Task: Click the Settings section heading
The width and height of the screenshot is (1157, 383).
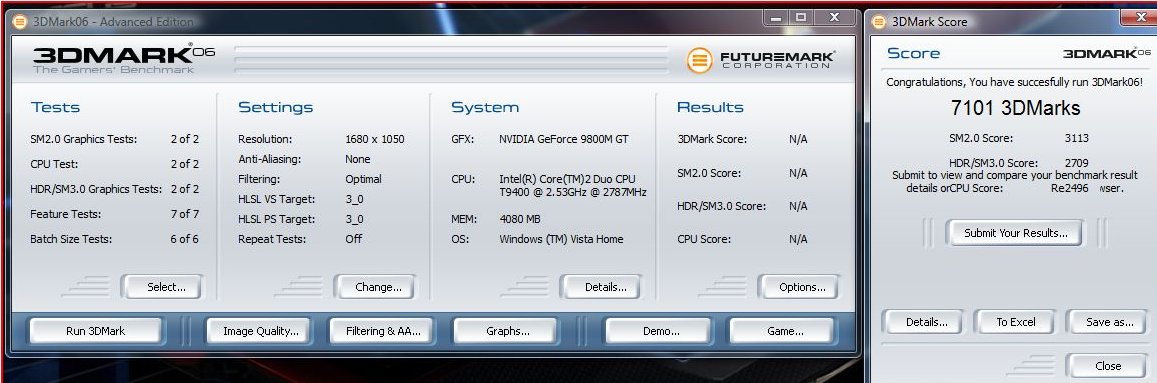Action: [275, 108]
